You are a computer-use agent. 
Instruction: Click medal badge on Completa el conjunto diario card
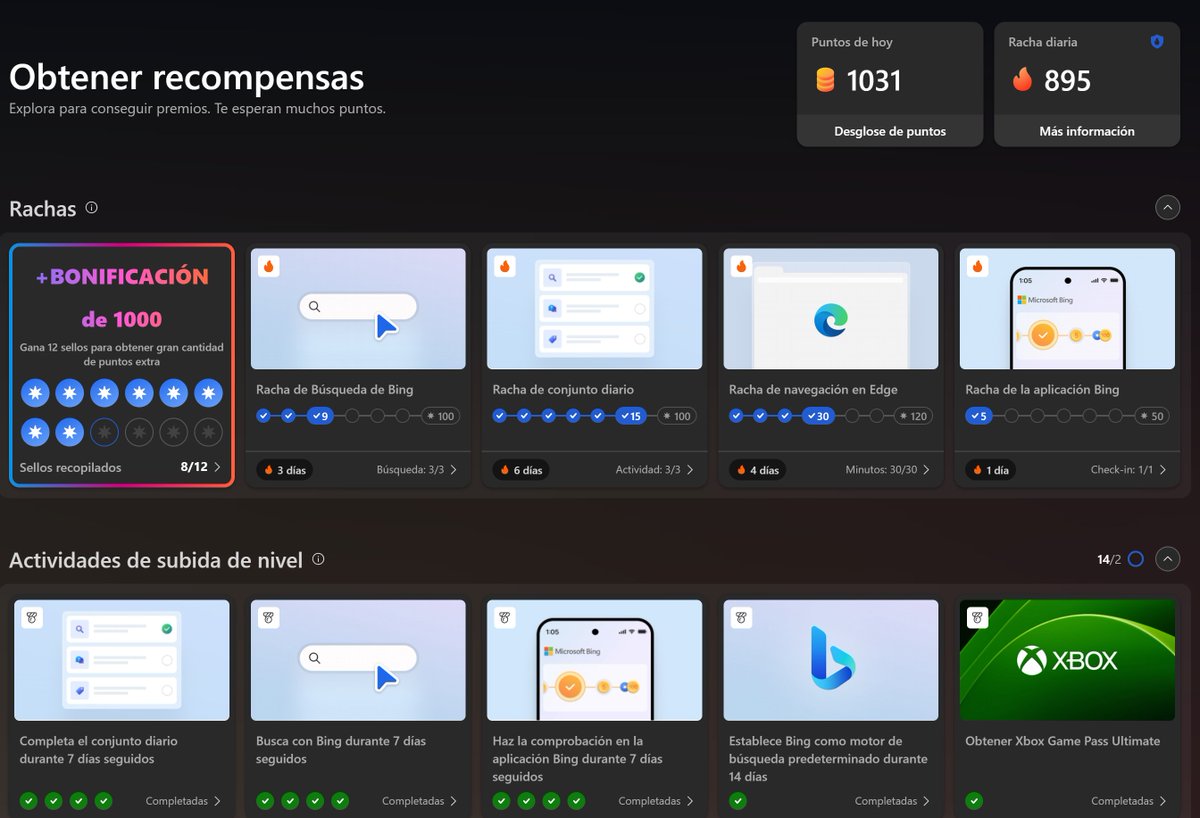[x=32, y=618]
